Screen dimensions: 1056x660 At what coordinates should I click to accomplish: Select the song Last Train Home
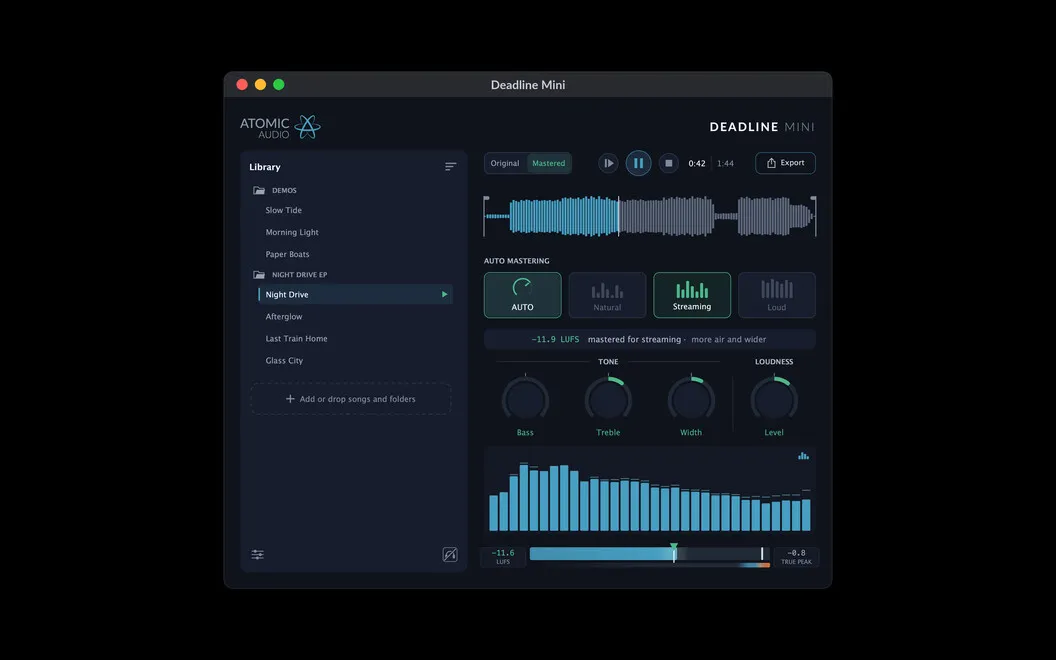pos(296,339)
